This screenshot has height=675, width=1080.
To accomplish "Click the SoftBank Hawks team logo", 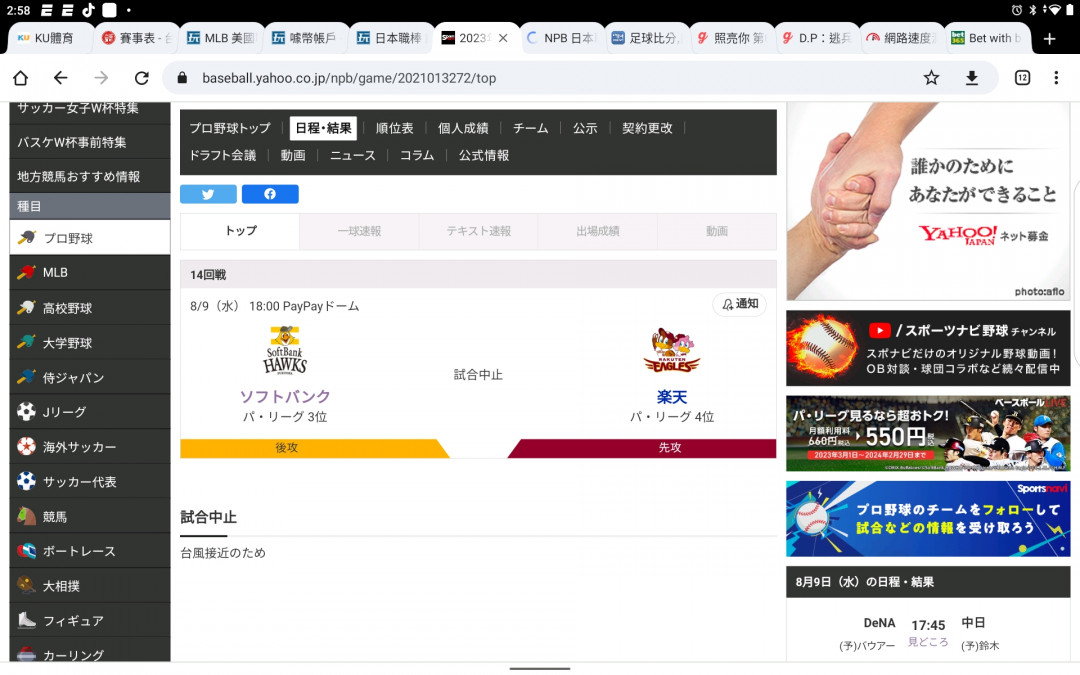I will [x=284, y=350].
